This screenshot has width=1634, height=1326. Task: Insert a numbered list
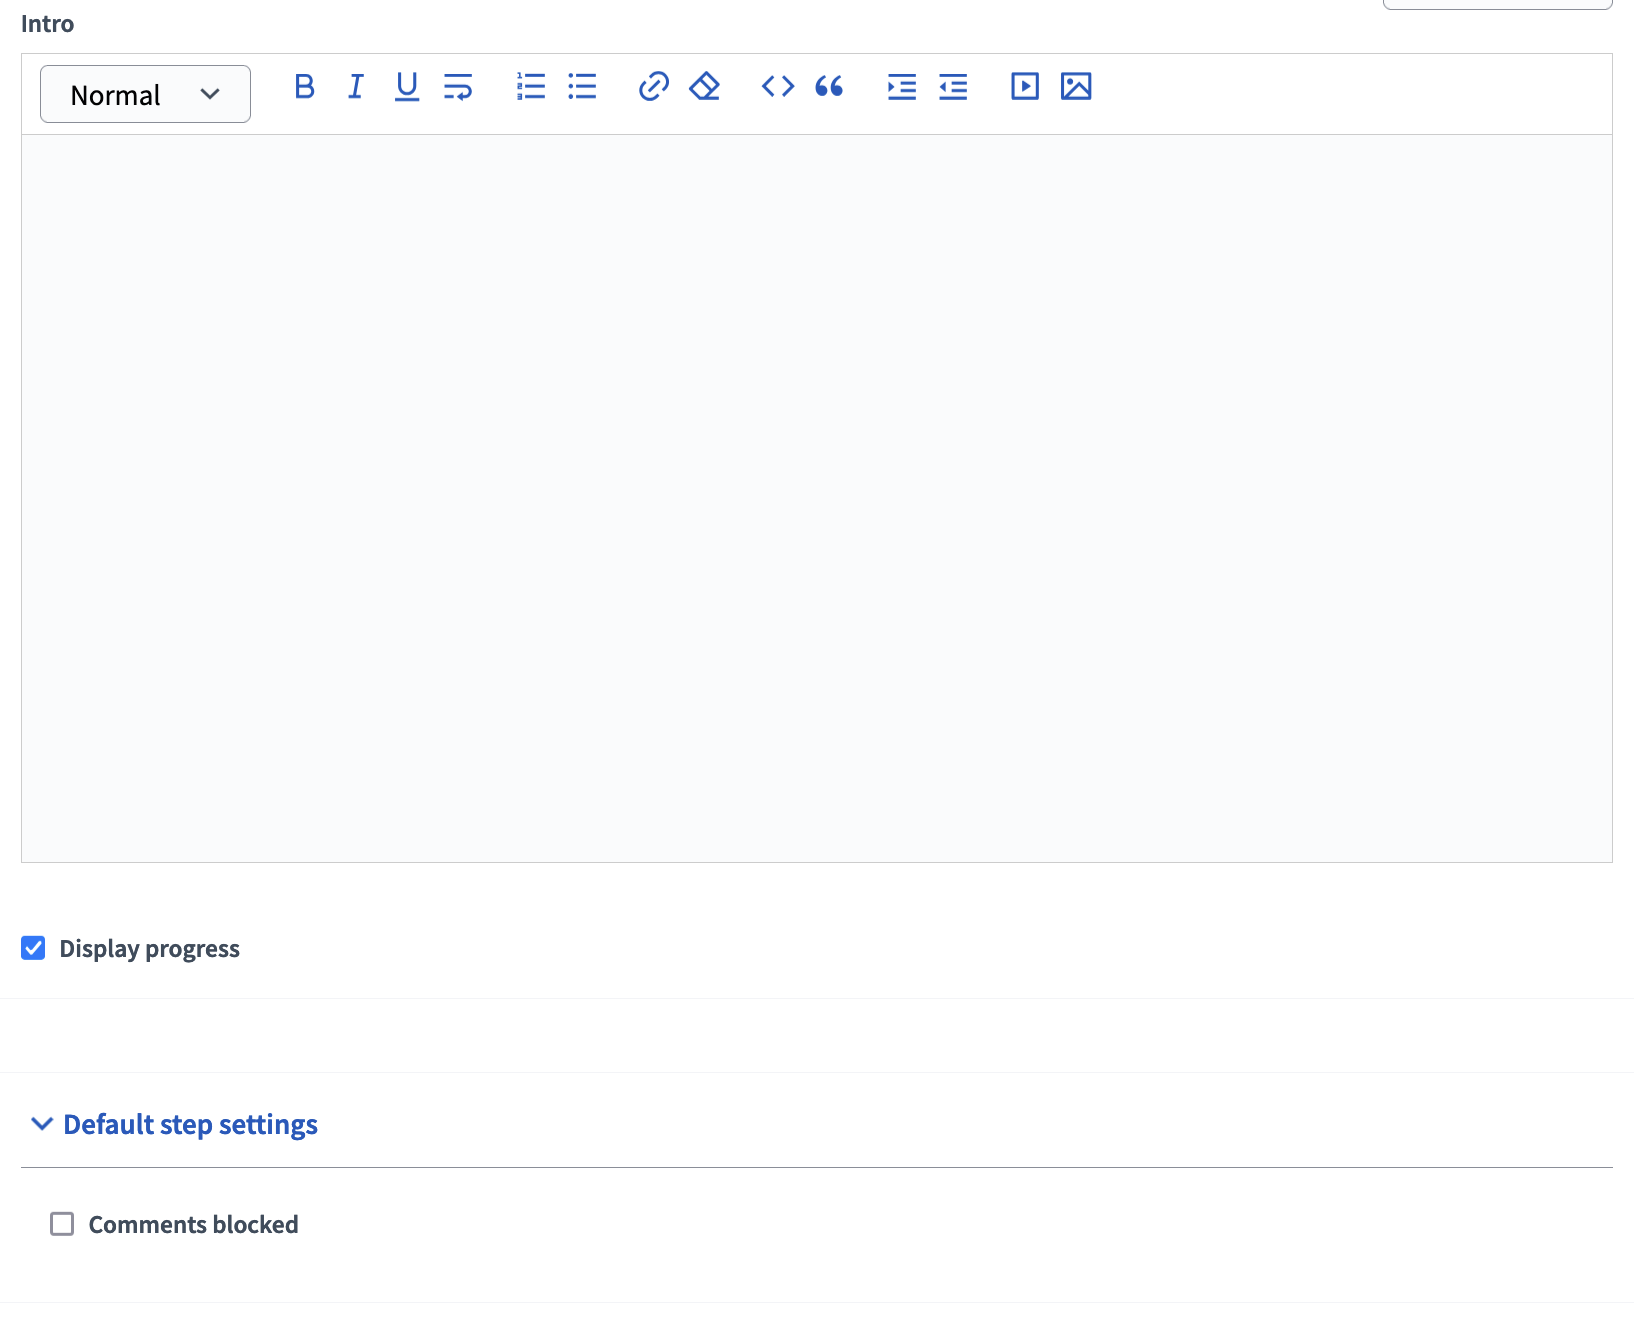pos(531,88)
